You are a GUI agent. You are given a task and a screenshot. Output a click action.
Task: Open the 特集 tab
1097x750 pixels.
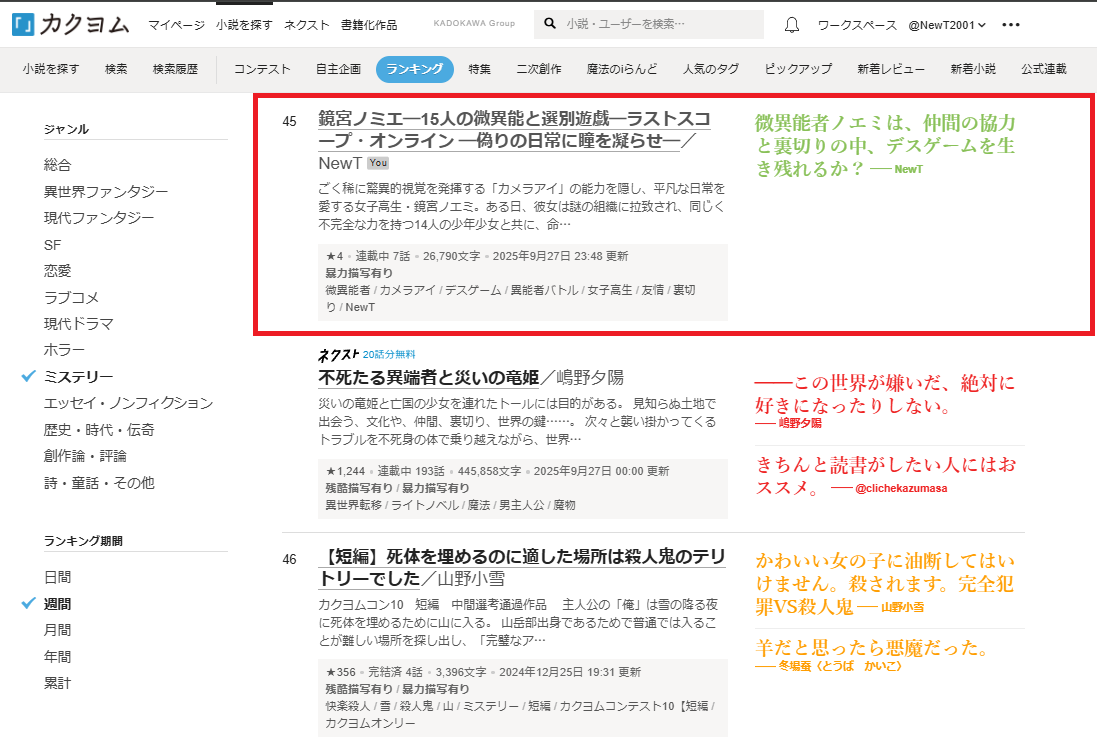(480, 69)
